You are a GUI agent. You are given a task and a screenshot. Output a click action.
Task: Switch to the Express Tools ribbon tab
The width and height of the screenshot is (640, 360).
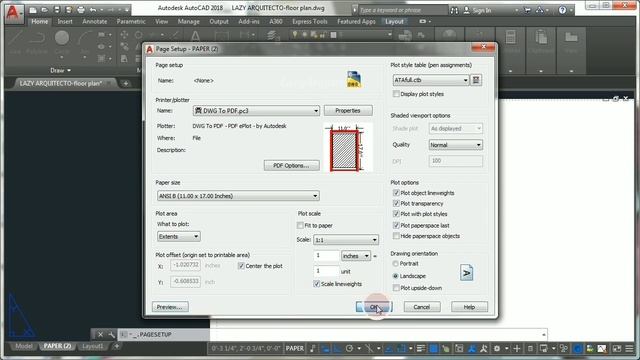310,22
